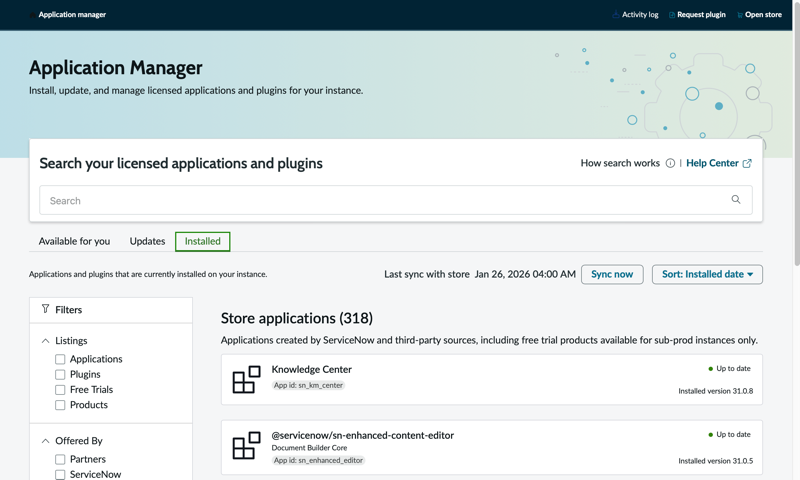Collapse the Offered By filter section

coord(45,441)
